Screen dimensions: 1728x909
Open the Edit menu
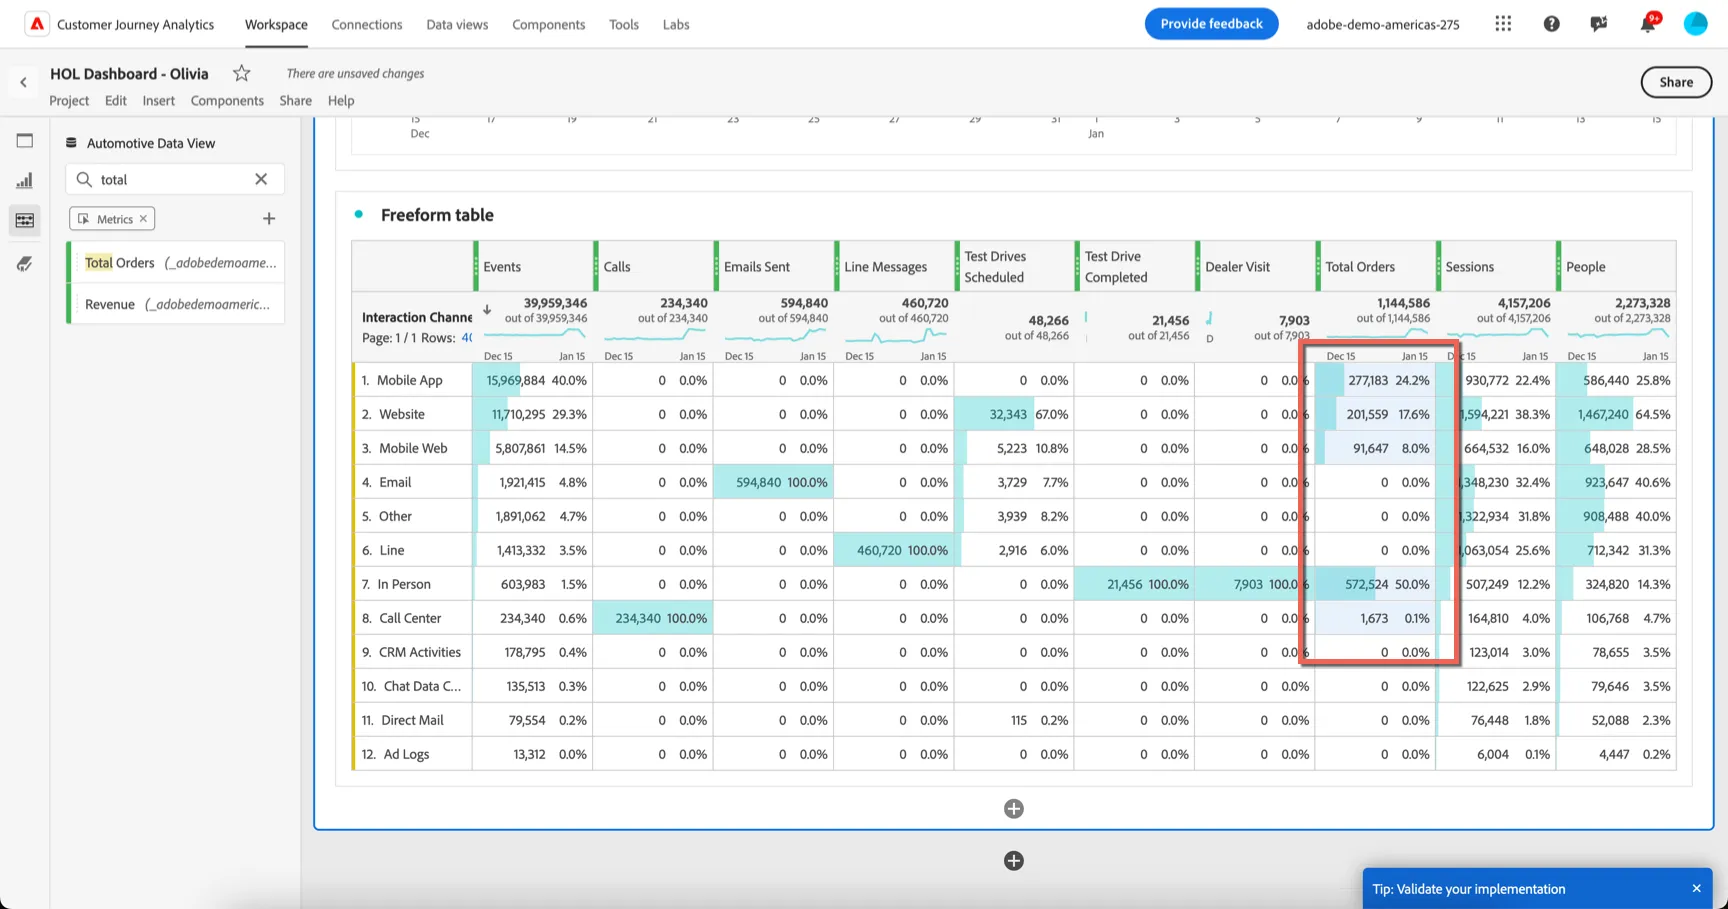point(116,100)
